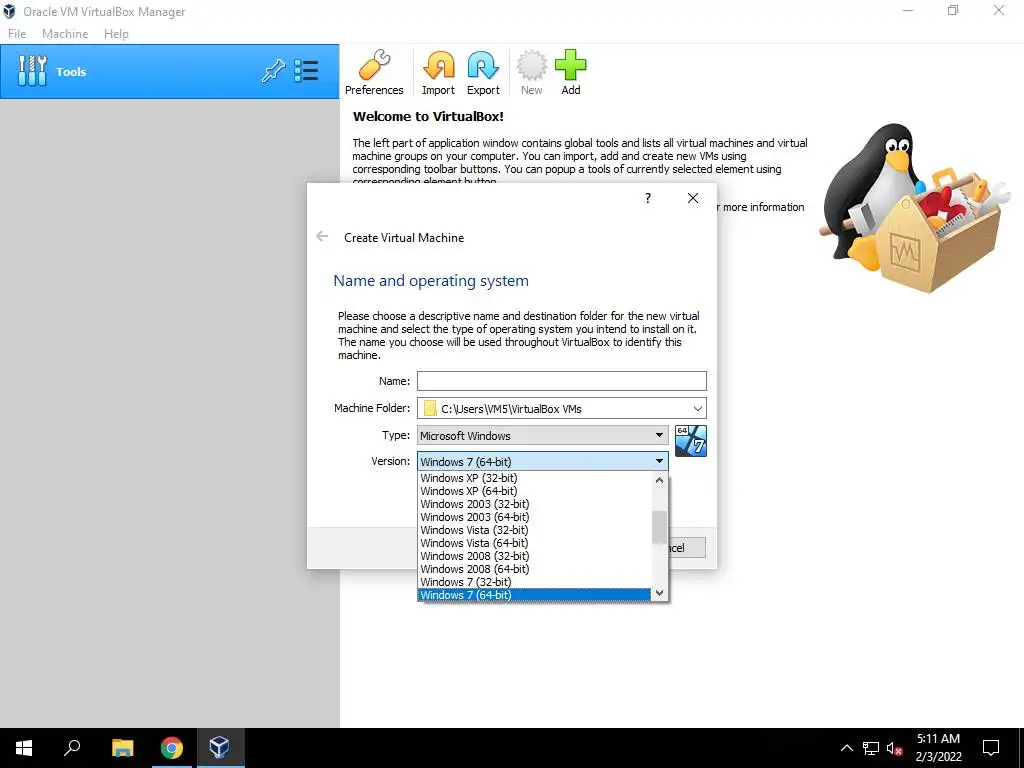Click the Machine Folder yellow folder icon
1024x768 pixels.
[430, 408]
